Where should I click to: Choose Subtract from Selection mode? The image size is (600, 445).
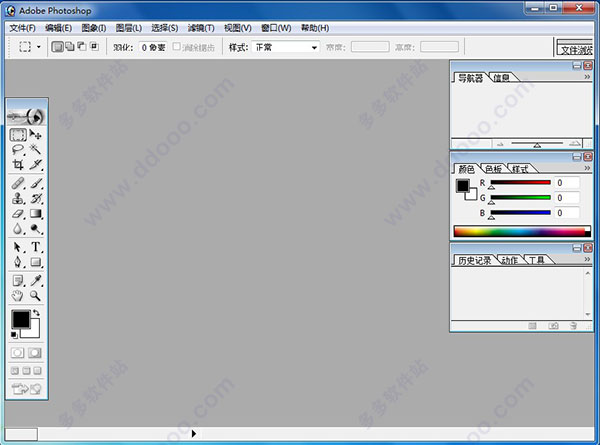[82, 47]
